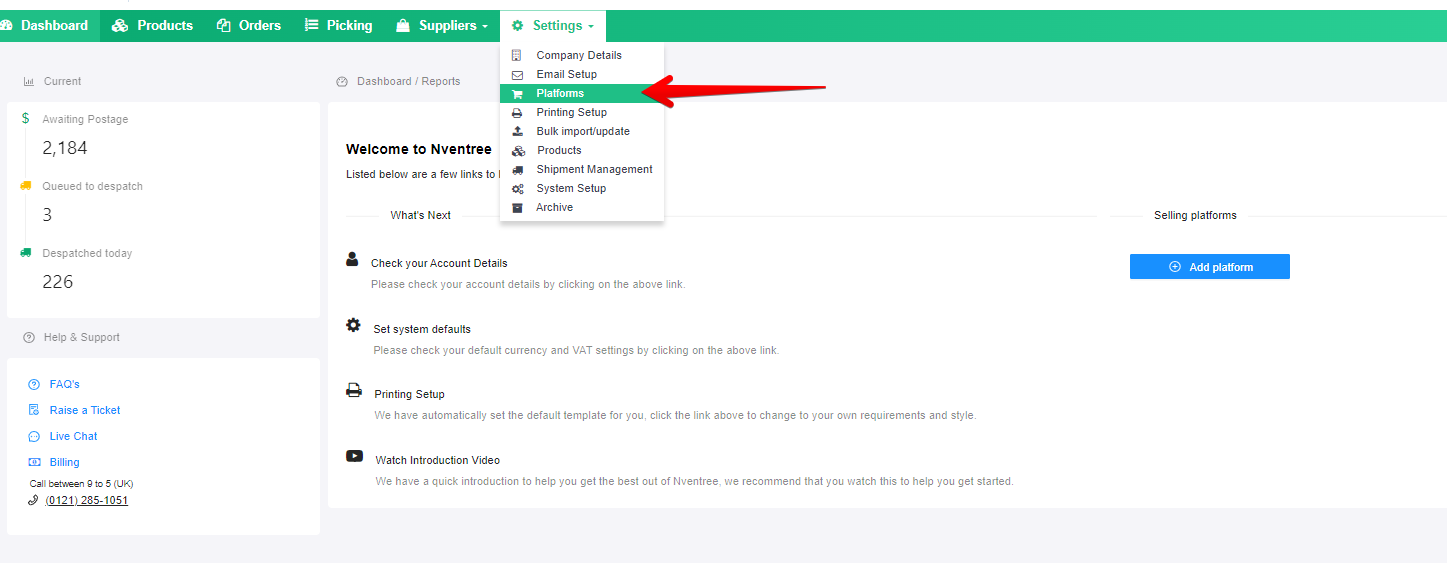Viewport: 1447px width, 563px height.
Task: Click the Despatched today truck icon
Action: coord(25,252)
